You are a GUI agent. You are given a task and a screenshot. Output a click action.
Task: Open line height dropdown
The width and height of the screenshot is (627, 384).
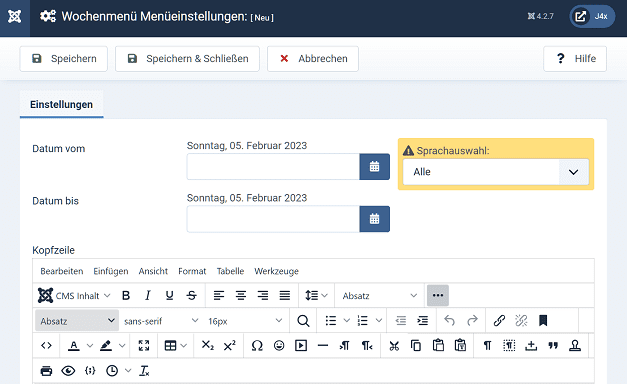coord(316,296)
